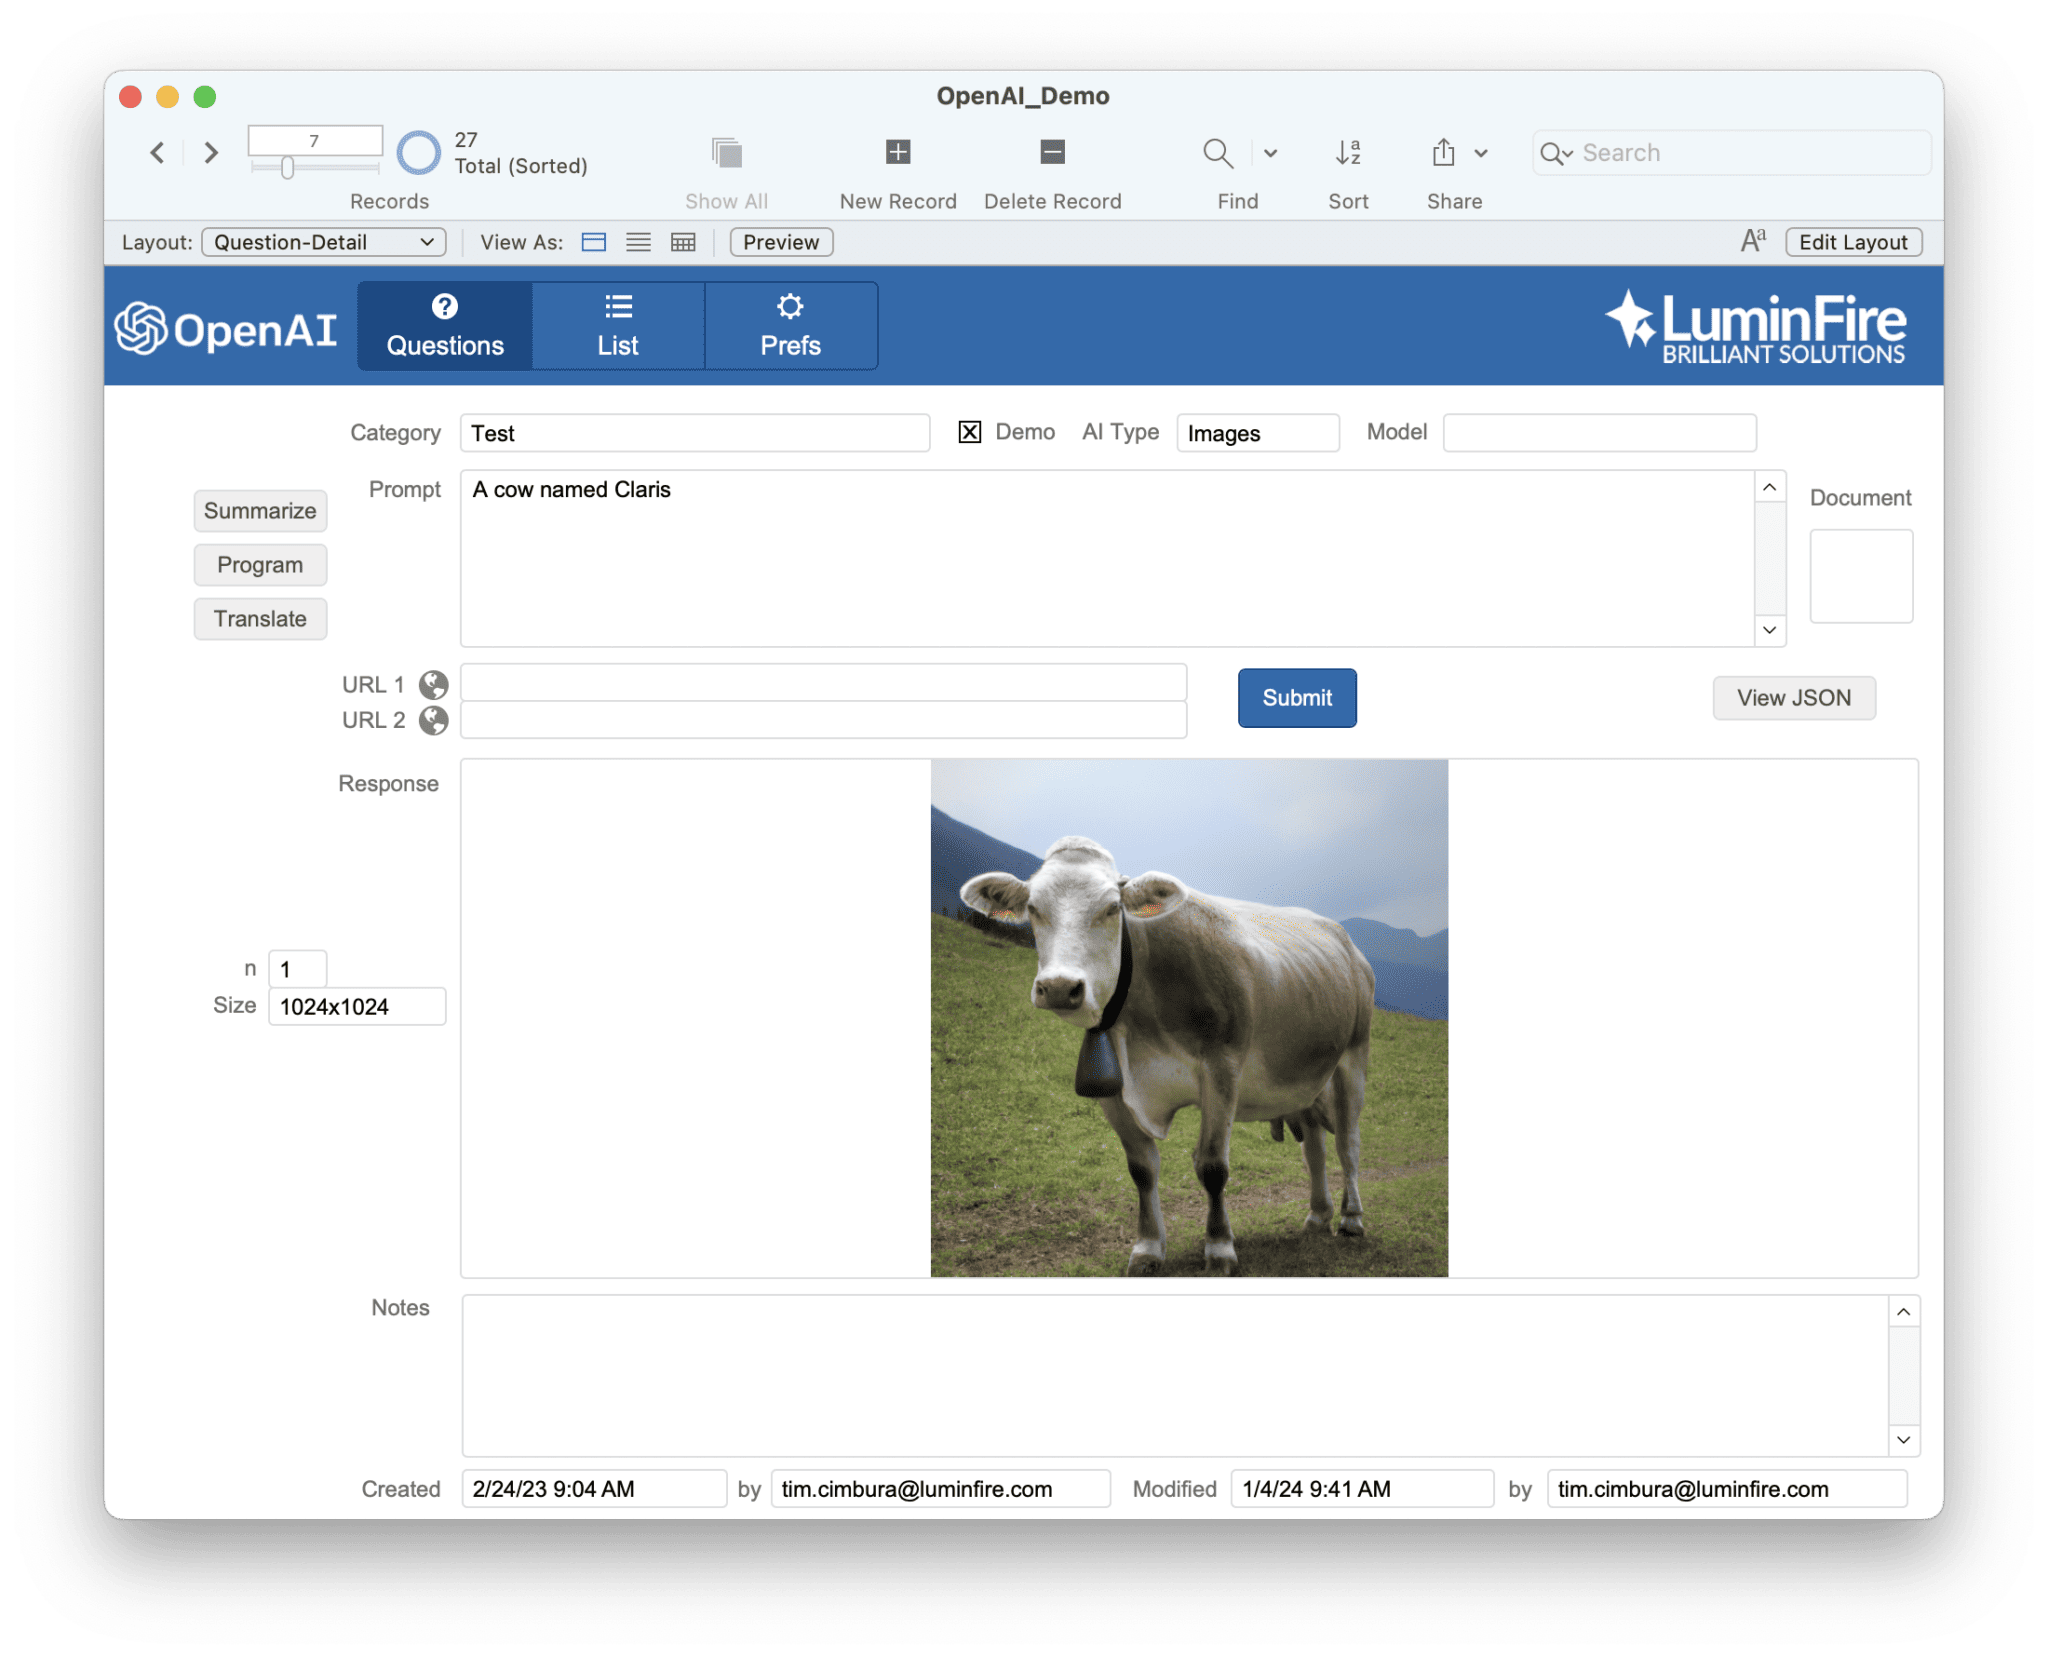This screenshot has width=2048, height=1657.
Task: Select list view in View As
Action: pos(638,242)
